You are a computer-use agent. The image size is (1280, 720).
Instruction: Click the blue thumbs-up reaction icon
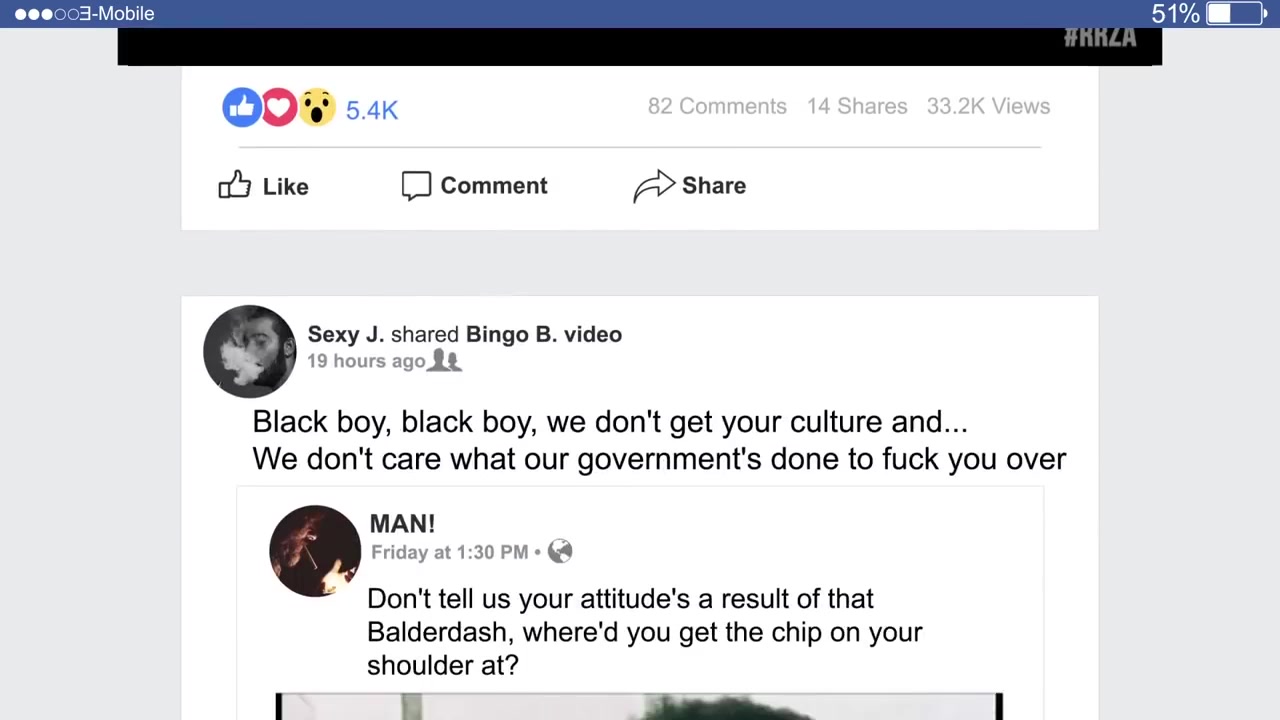coord(241,107)
